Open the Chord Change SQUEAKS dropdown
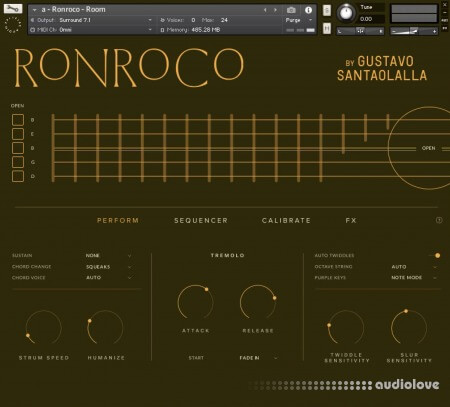Viewport: 450px width, 407px height. [109, 267]
